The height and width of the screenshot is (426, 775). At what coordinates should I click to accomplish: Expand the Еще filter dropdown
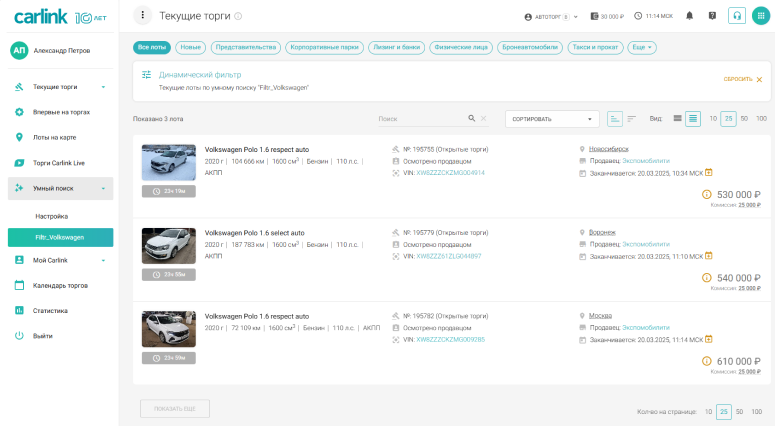coord(643,47)
